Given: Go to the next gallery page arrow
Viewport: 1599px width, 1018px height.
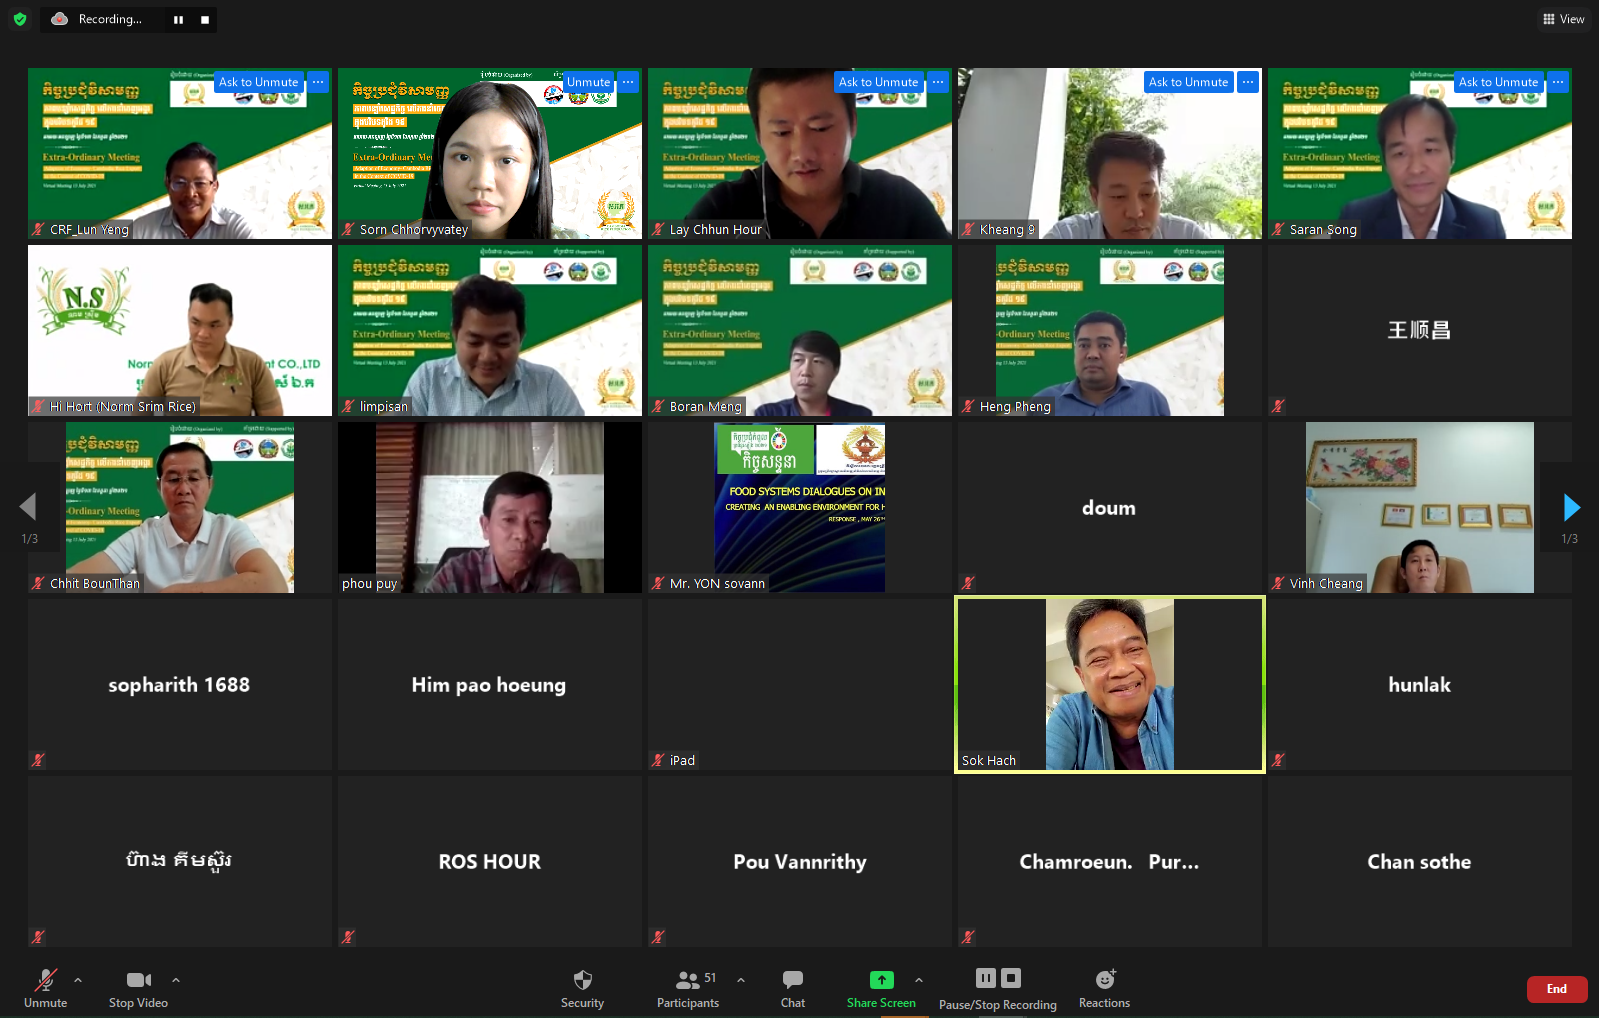Looking at the screenshot, I should coord(1571,508).
